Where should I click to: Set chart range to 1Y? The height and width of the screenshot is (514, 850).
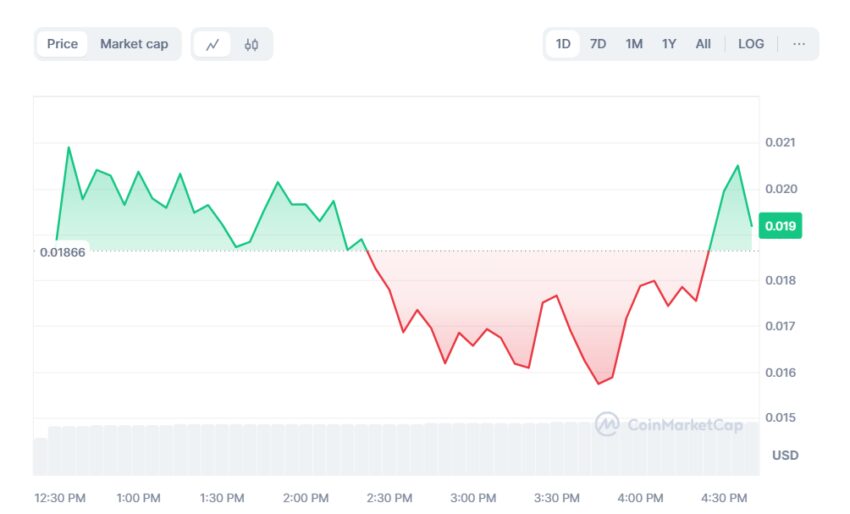pos(669,44)
